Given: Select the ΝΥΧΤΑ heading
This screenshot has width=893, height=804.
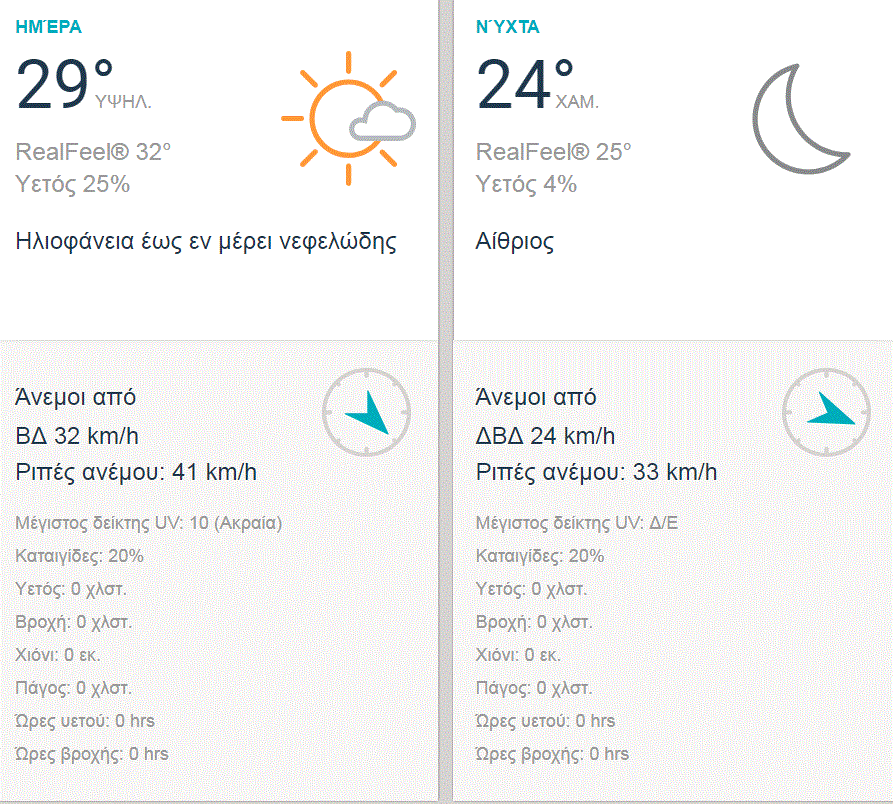Looking at the screenshot, I should click(x=507, y=27).
